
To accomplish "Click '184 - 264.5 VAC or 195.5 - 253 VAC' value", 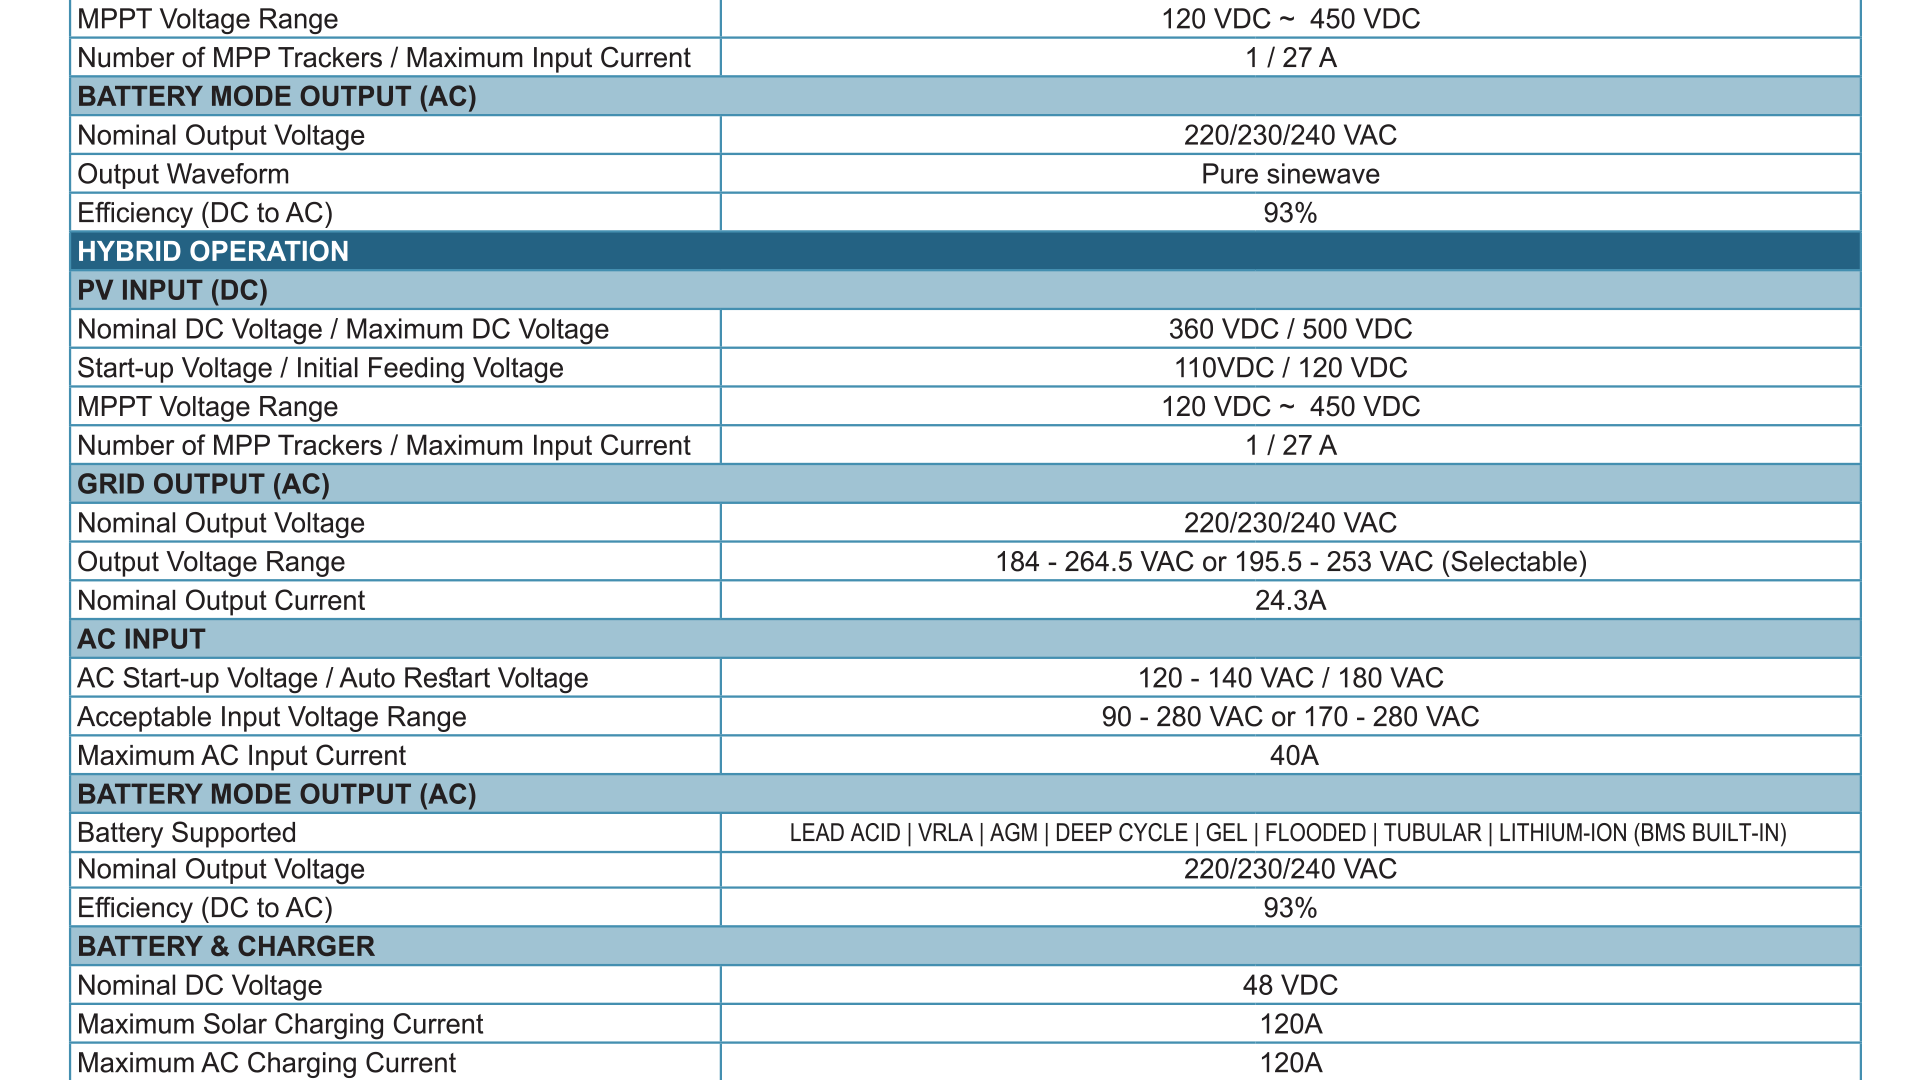I will tap(1290, 562).
